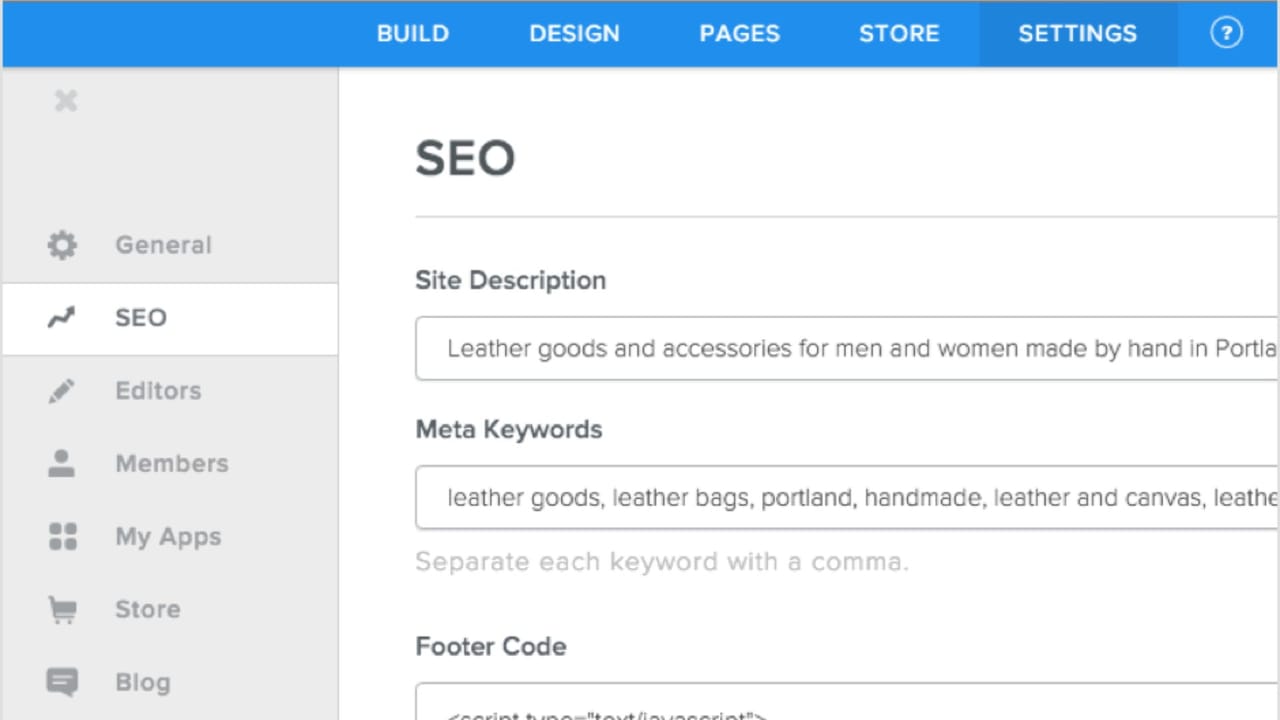Viewport: 1280px width, 720px height.
Task: Switch to the BUILD tab
Action: [x=413, y=33]
